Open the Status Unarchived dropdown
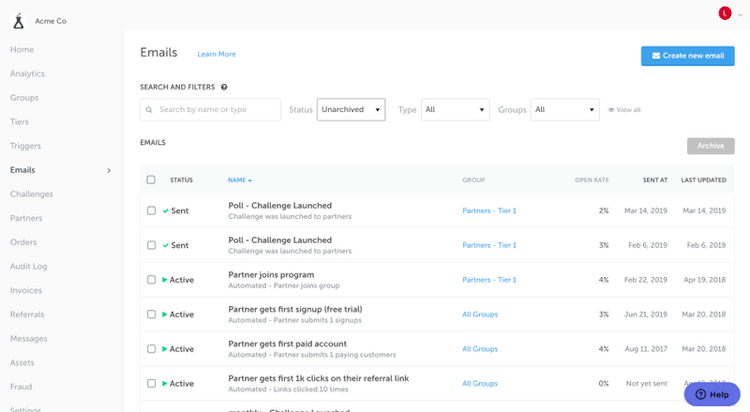Viewport: 750px width, 412px height. pyautogui.click(x=351, y=110)
